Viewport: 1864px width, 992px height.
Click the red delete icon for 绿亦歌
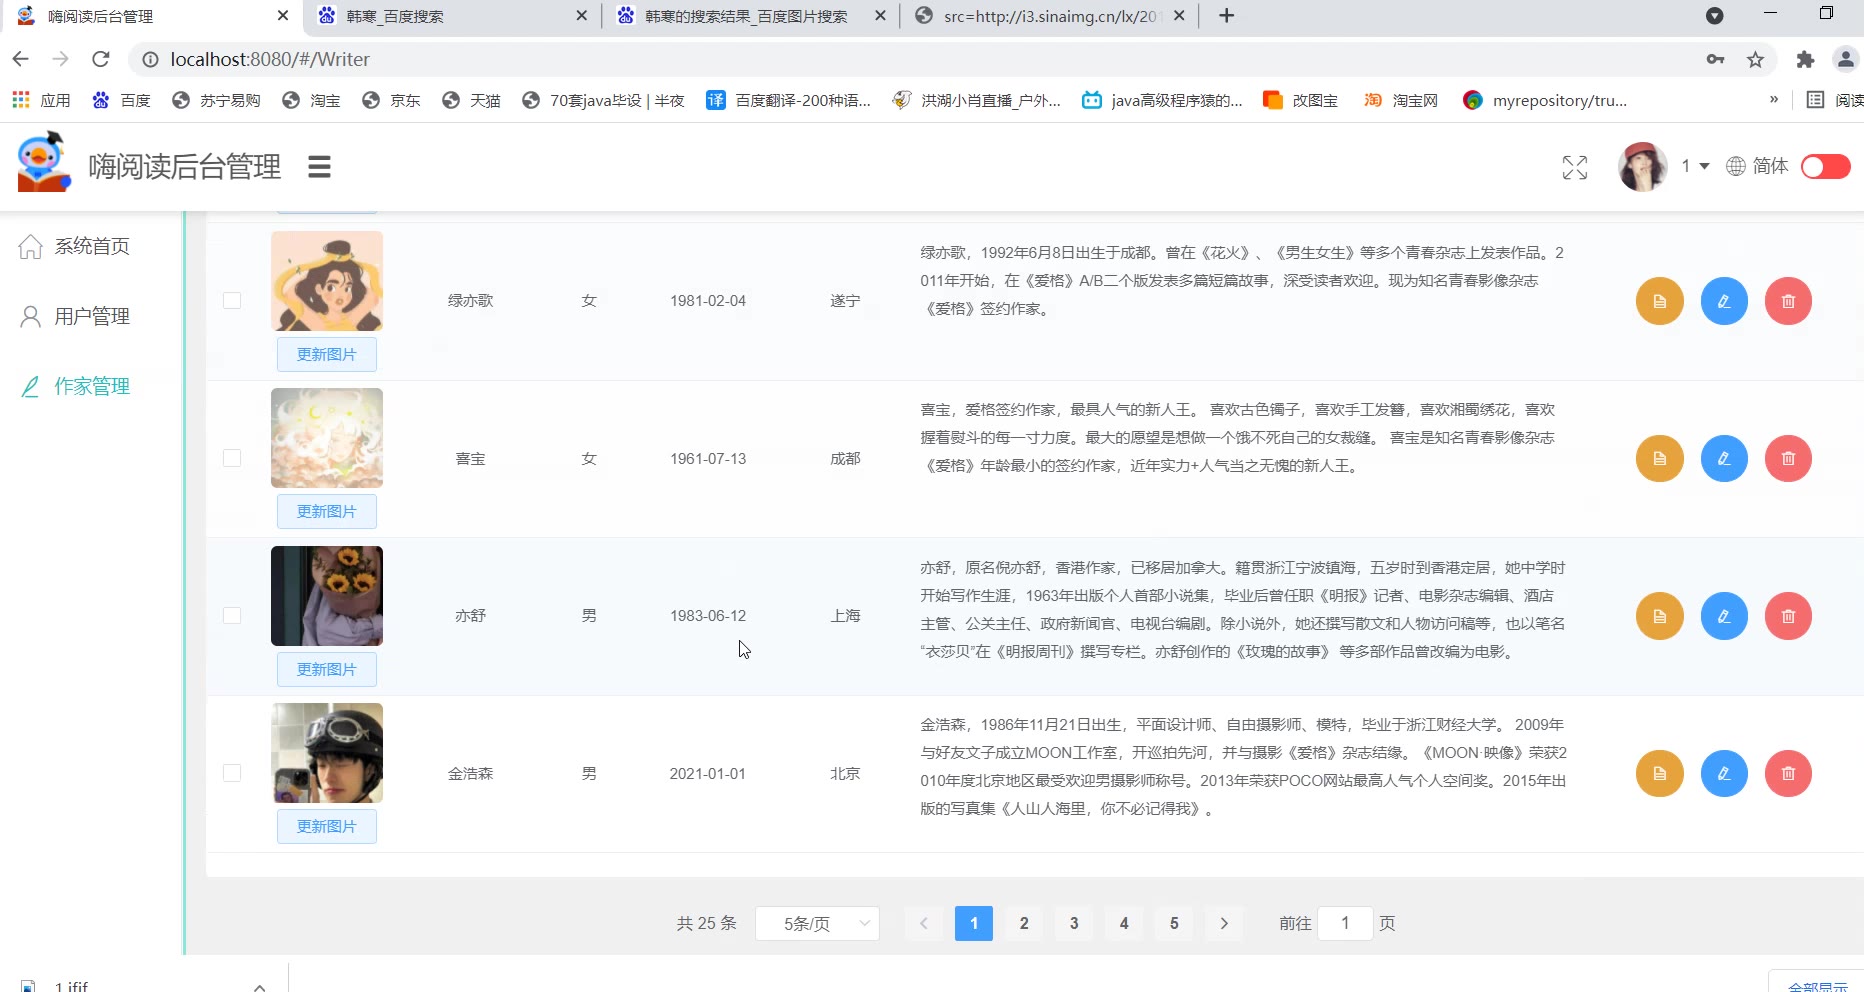click(x=1788, y=301)
